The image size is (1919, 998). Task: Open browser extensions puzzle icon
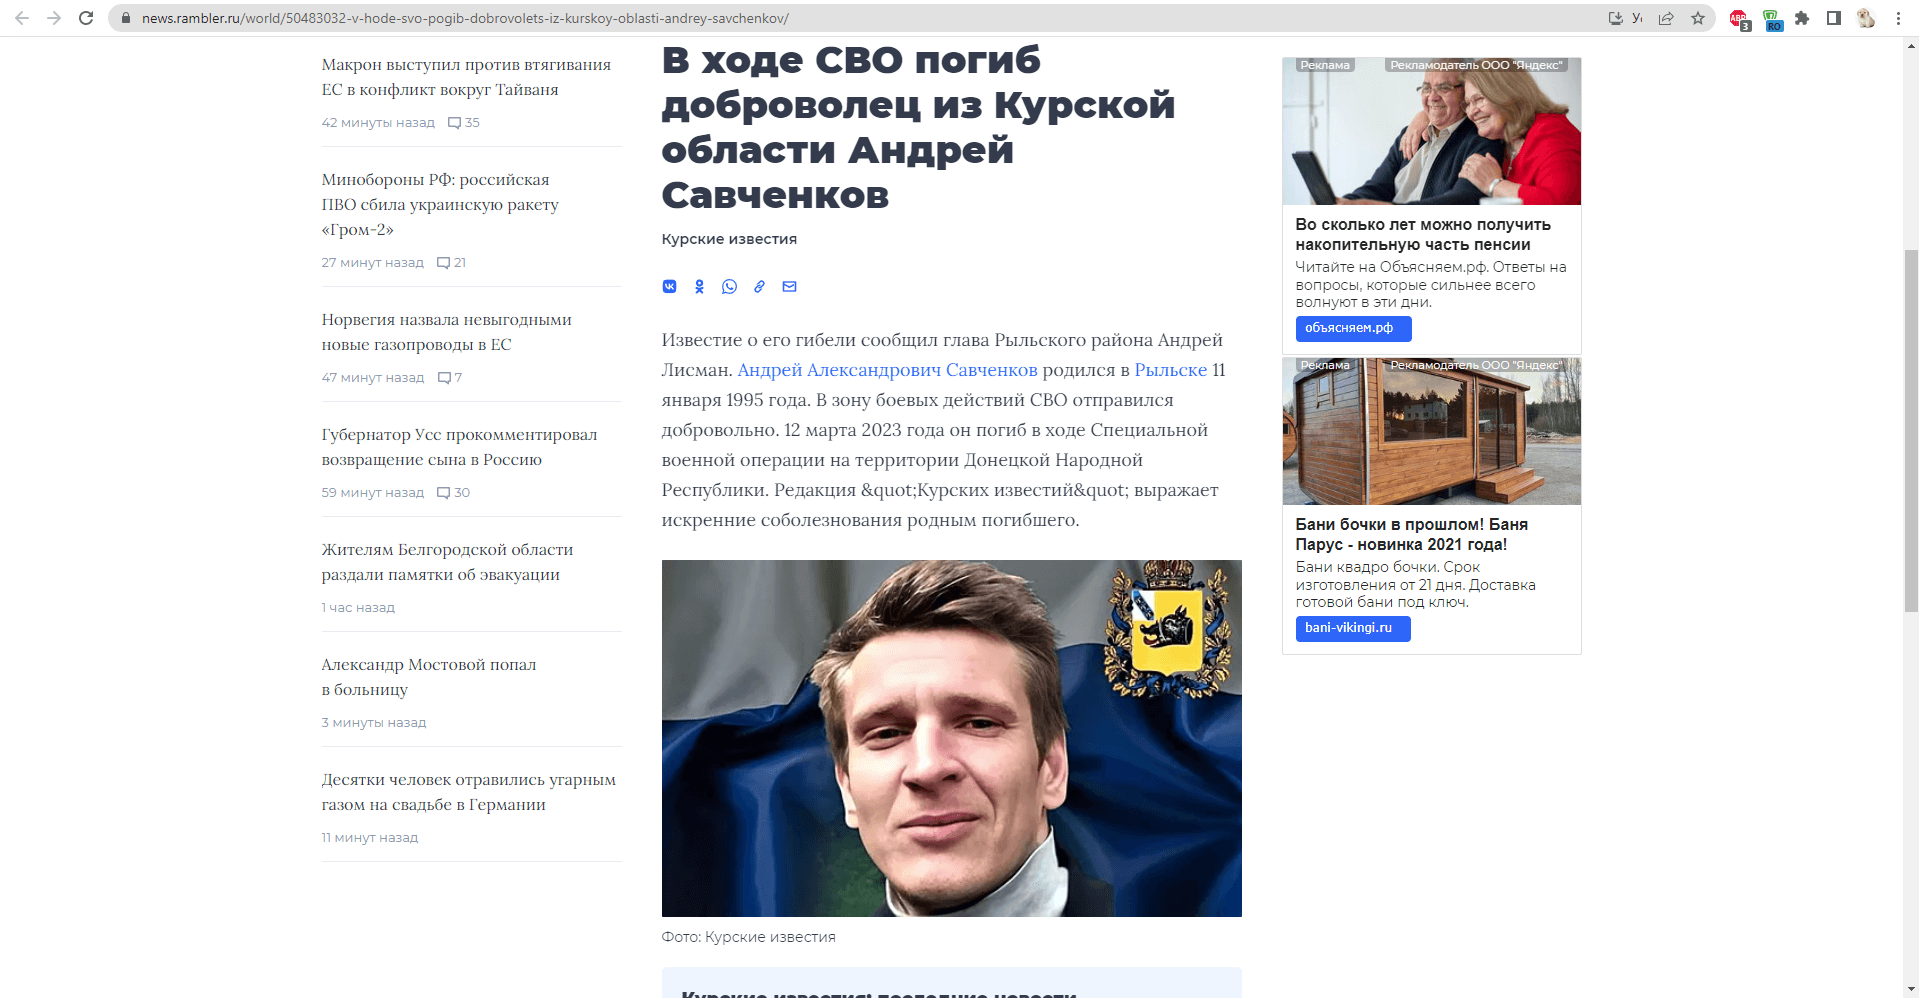1802,18
